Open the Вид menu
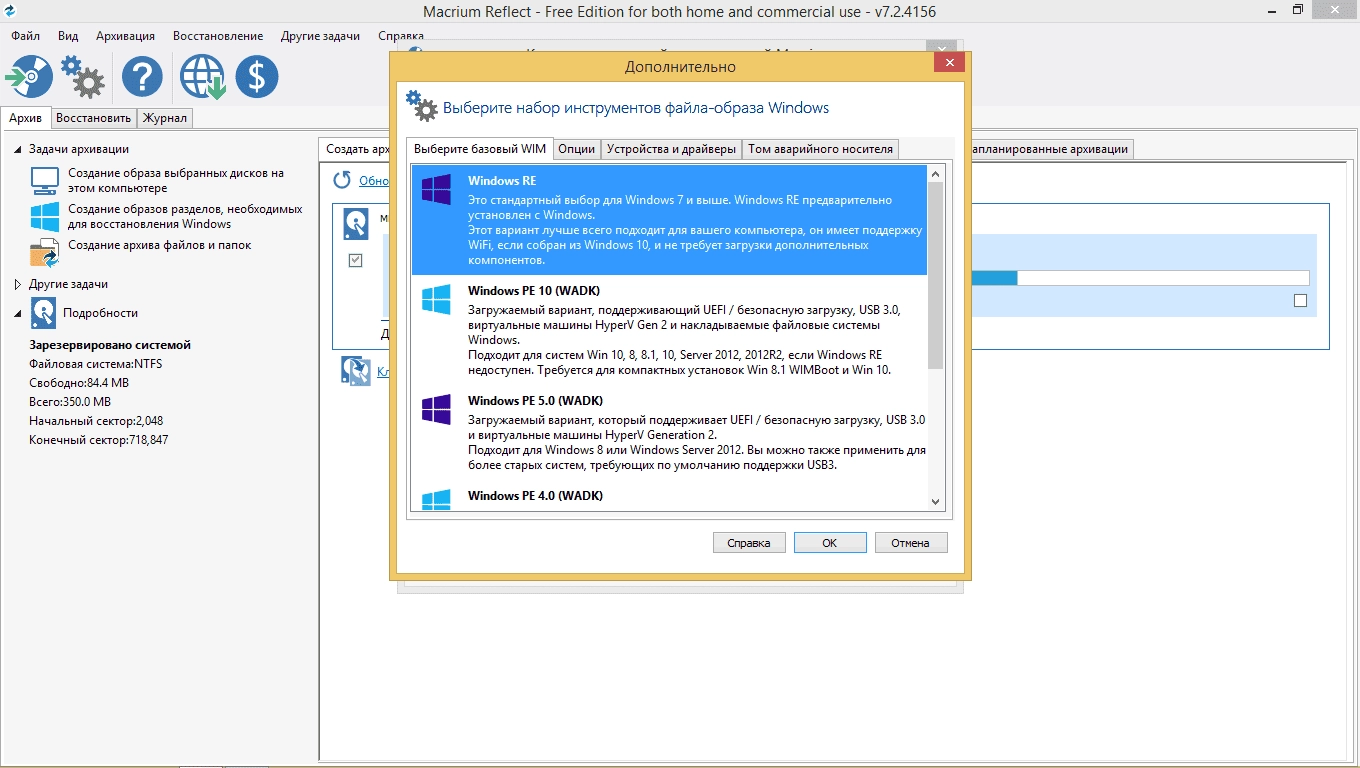 68,36
